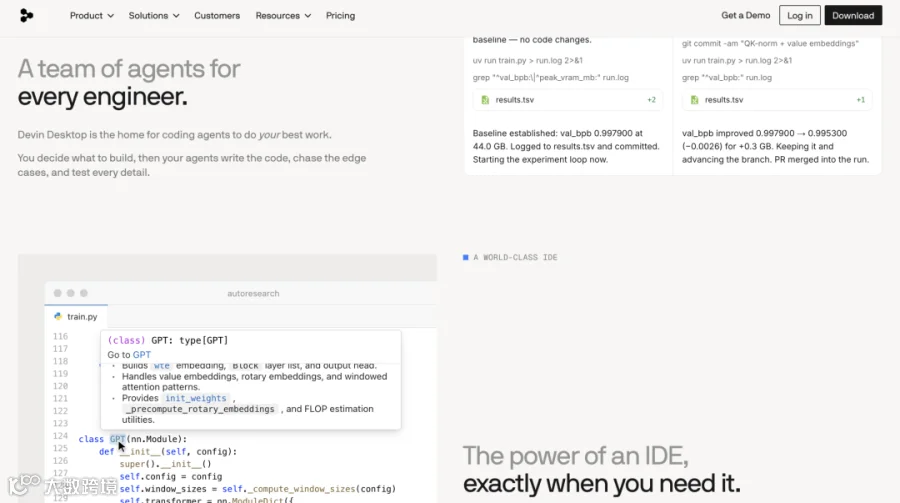This screenshot has height=503, width=900.
Task: Click the Download button
Action: click(853, 16)
